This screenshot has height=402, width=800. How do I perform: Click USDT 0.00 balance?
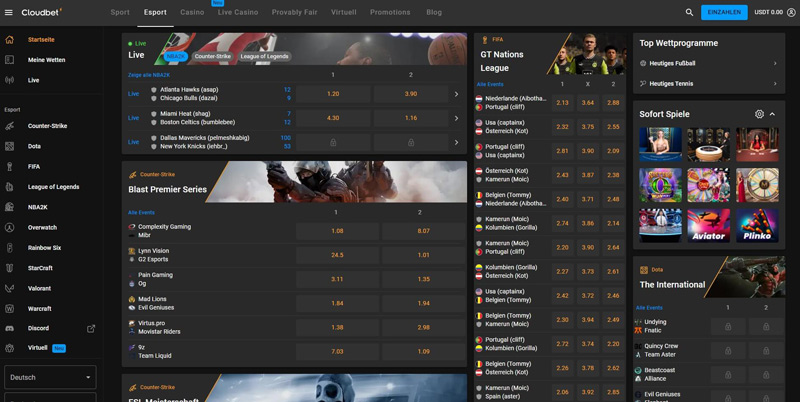click(x=768, y=12)
